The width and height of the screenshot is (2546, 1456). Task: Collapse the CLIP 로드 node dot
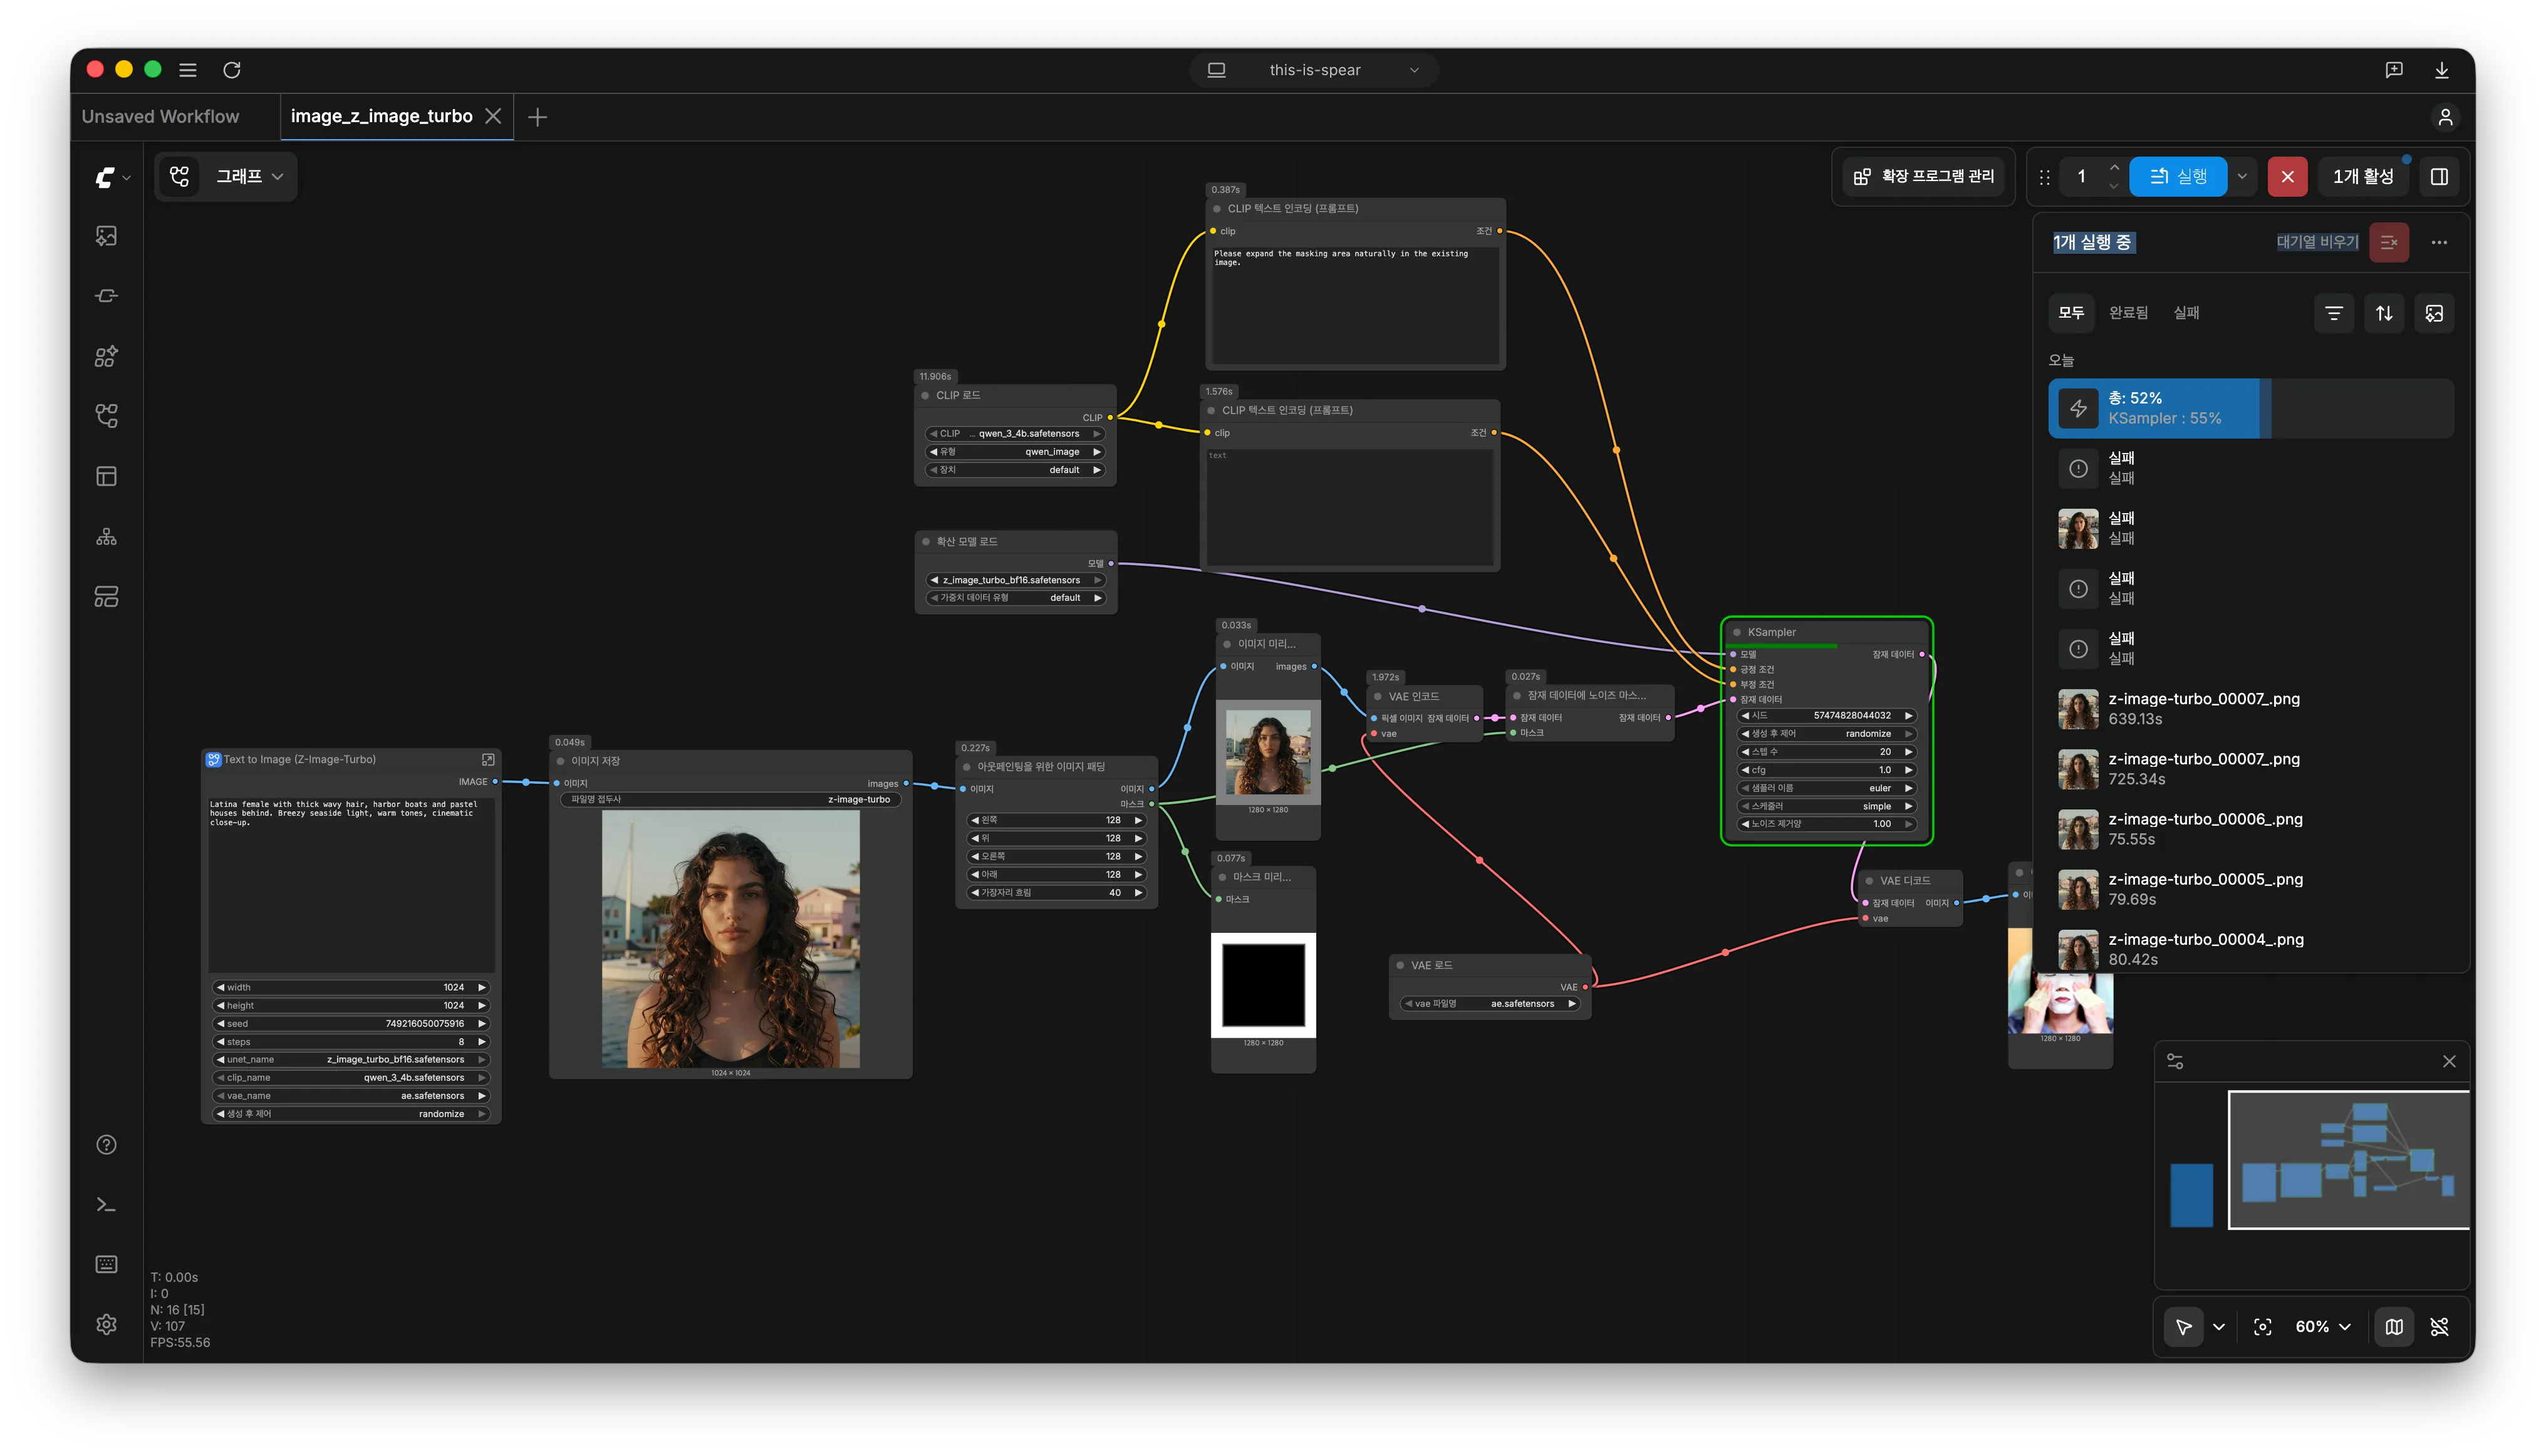pos(925,396)
